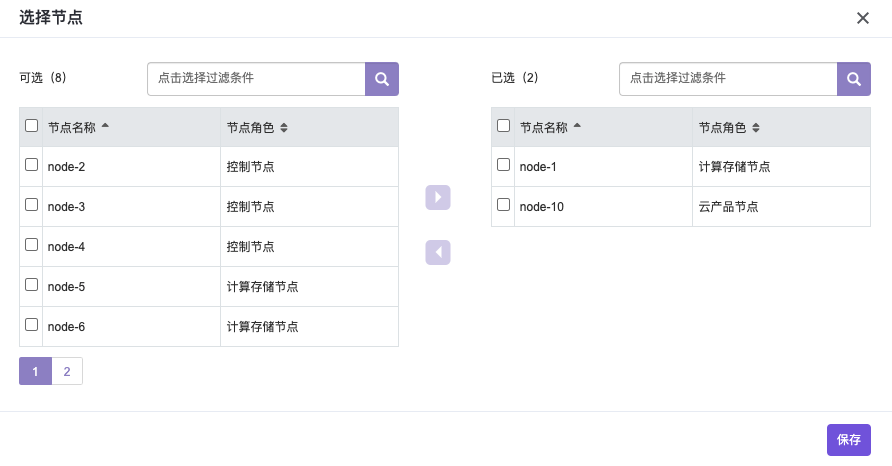Sort available nodes by node role
The height and width of the screenshot is (466, 892).
point(284,128)
